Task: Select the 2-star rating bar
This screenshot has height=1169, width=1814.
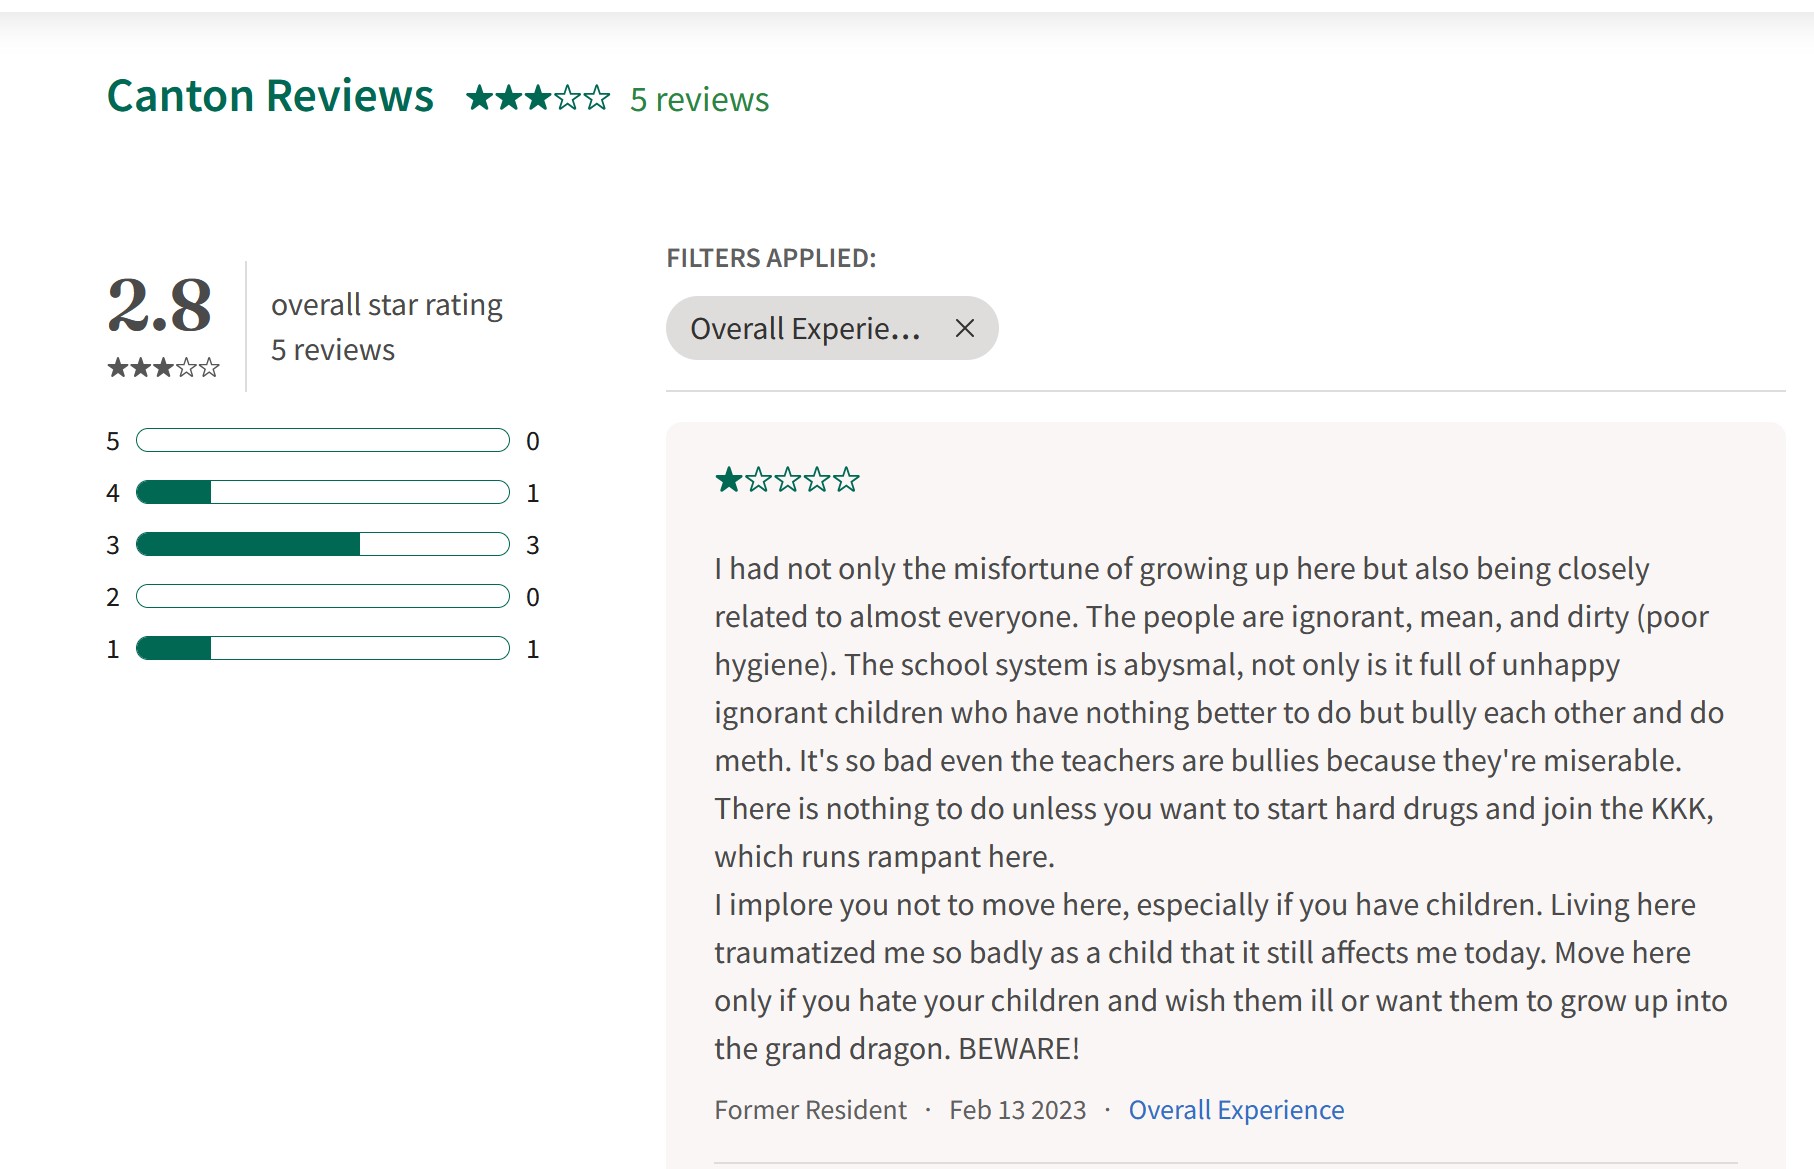Action: (x=322, y=597)
